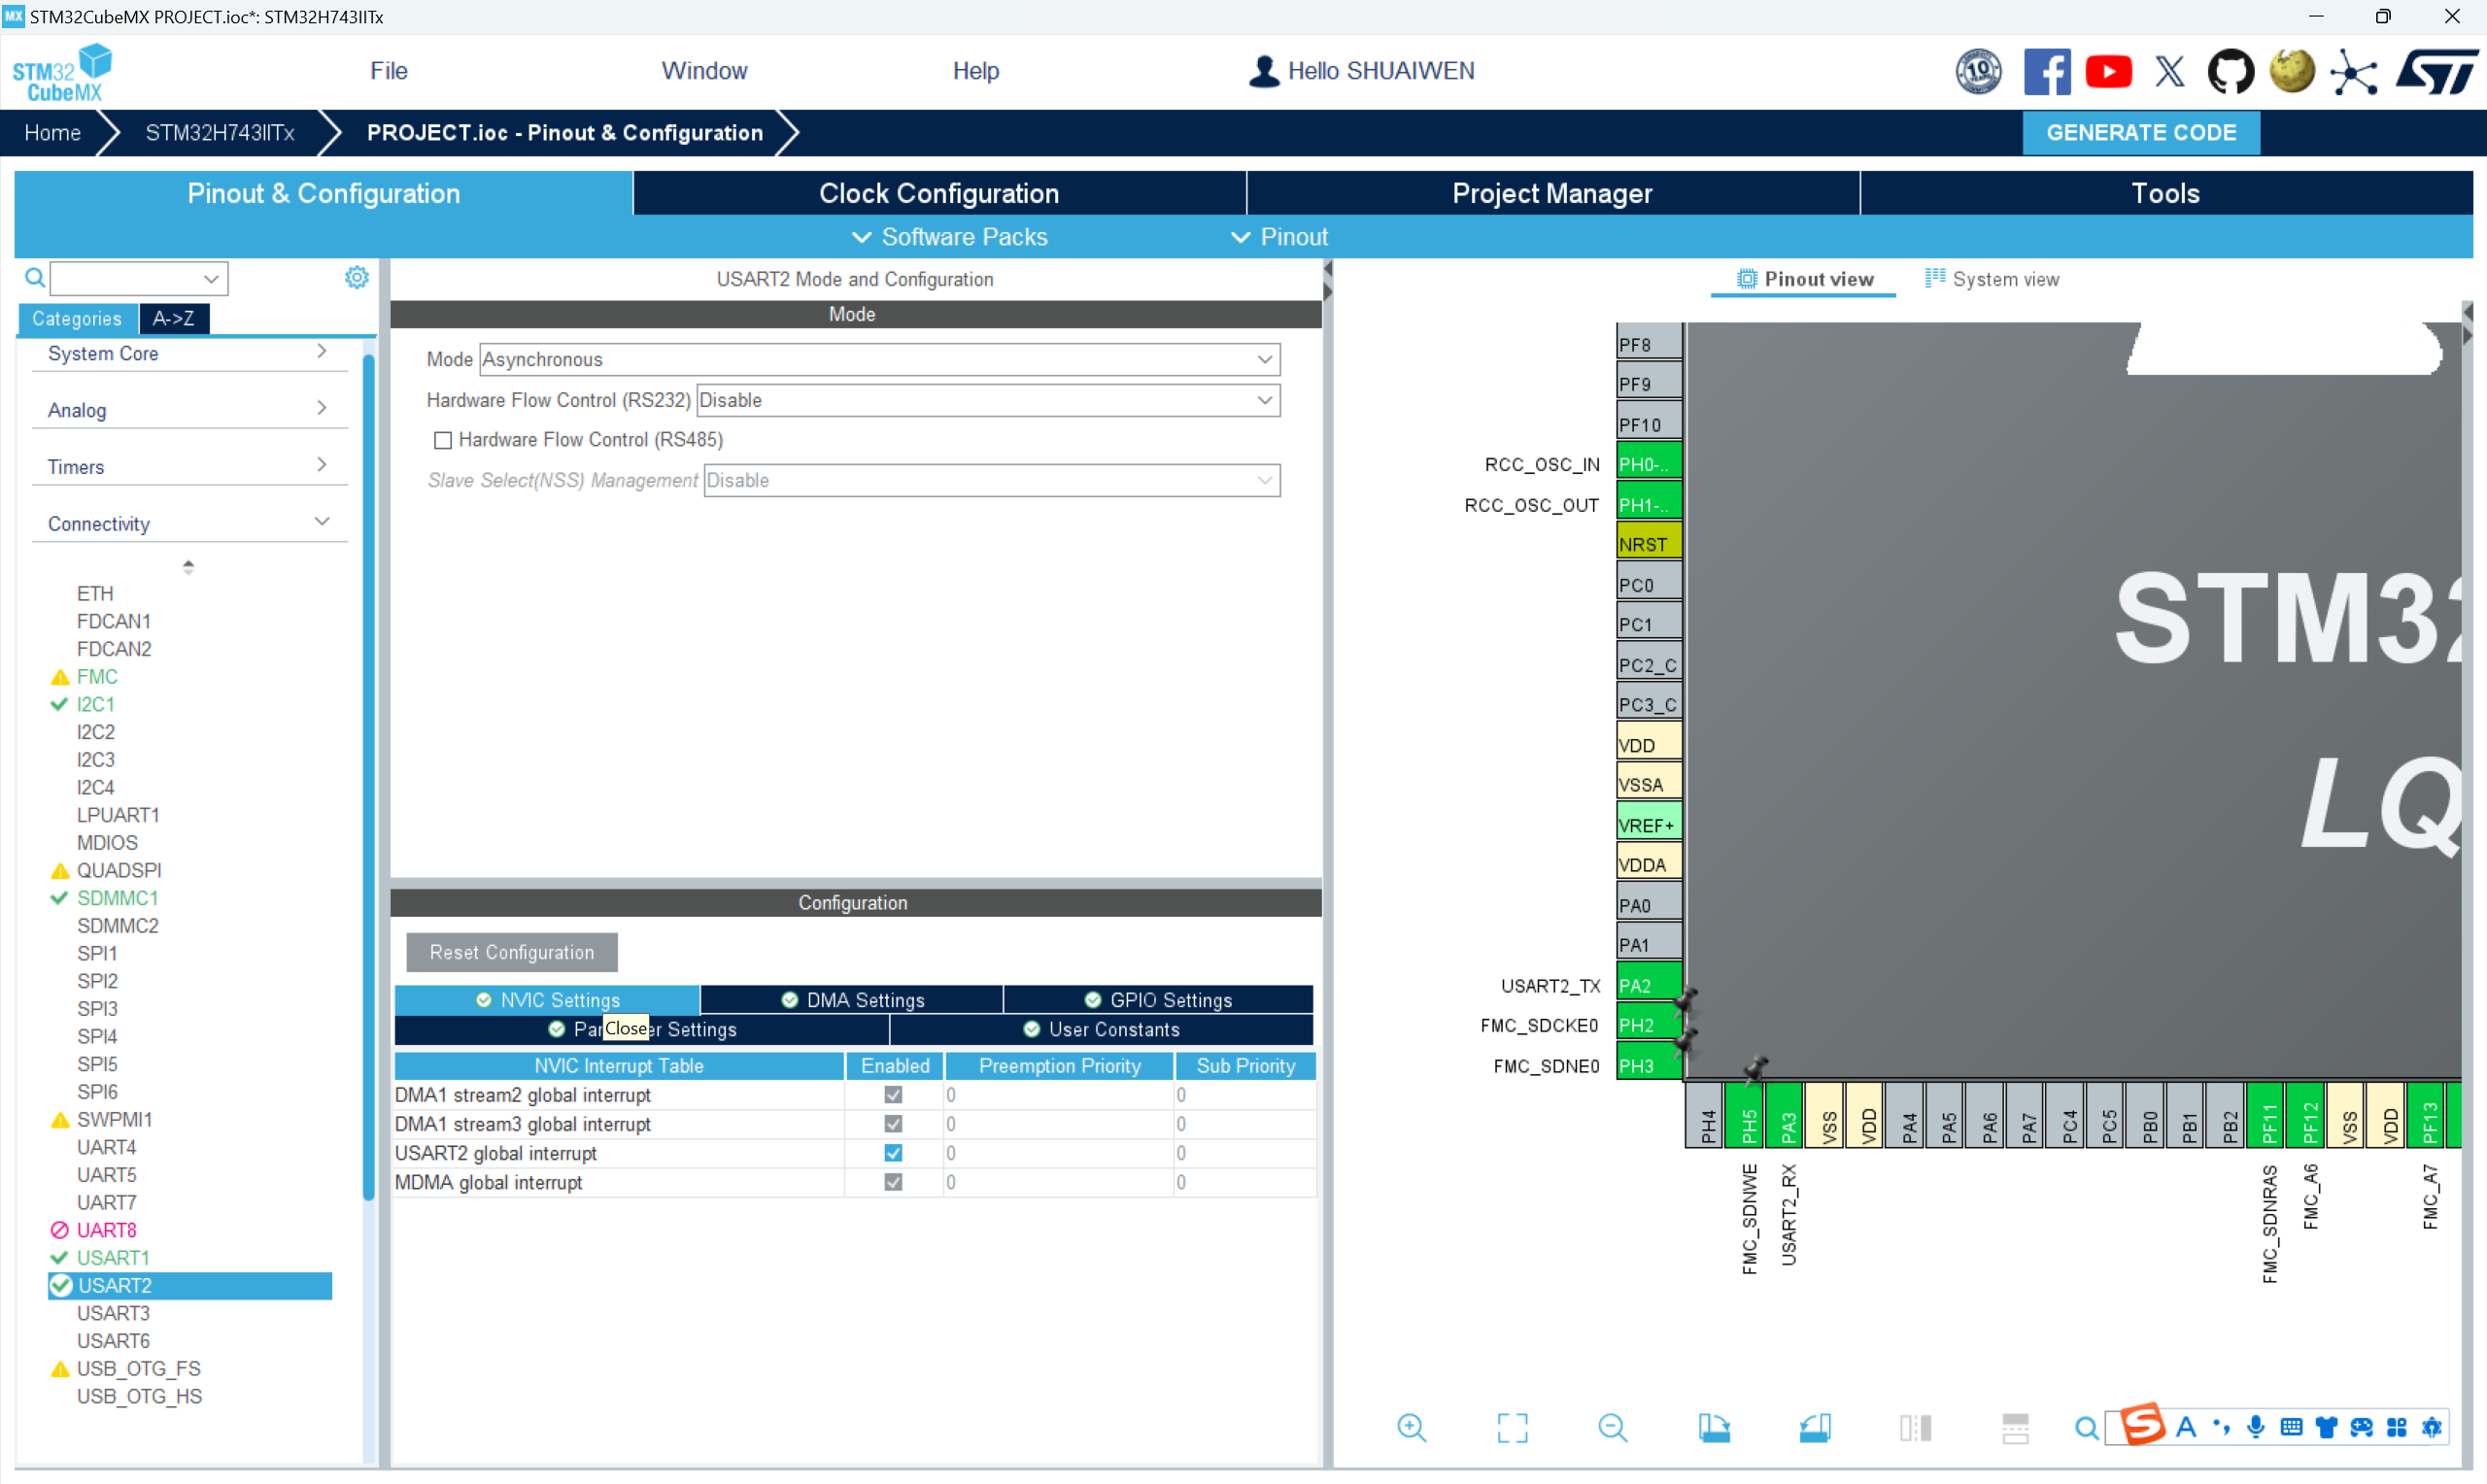Open the IME toolbox grid icon

(2396, 1427)
